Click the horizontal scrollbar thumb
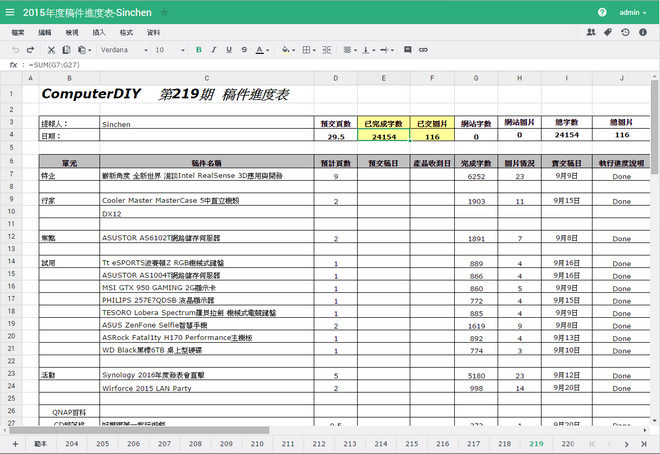 click(x=139, y=430)
